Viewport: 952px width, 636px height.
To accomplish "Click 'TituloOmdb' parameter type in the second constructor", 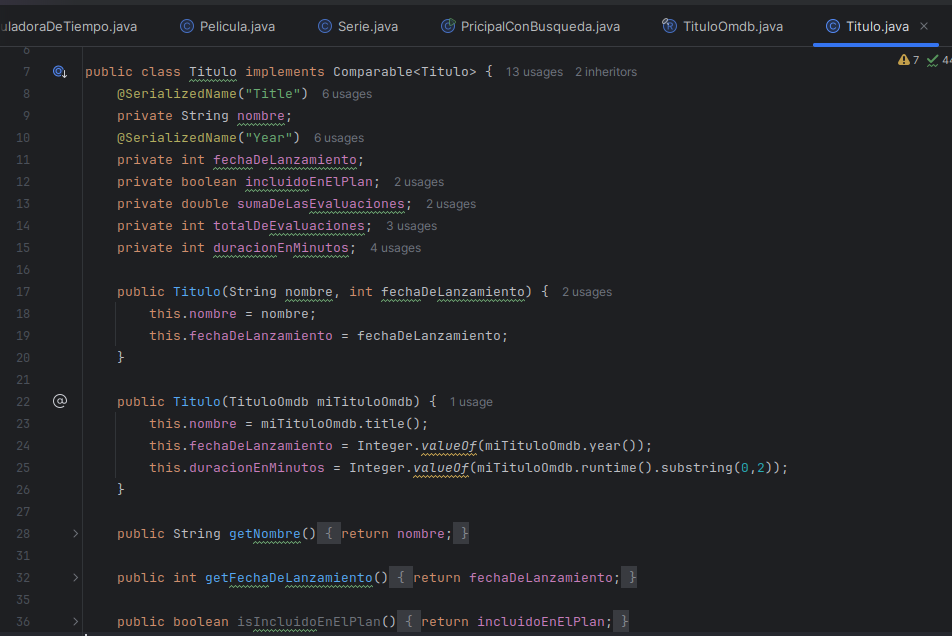I will (x=269, y=402).
